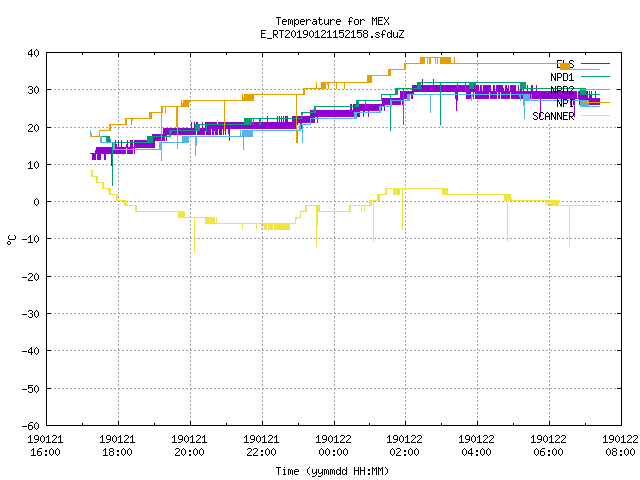The width and height of the screenshot is (640, 480).
Task: Click the x-axis label '190122 02:00'
Action: point(404,446)
